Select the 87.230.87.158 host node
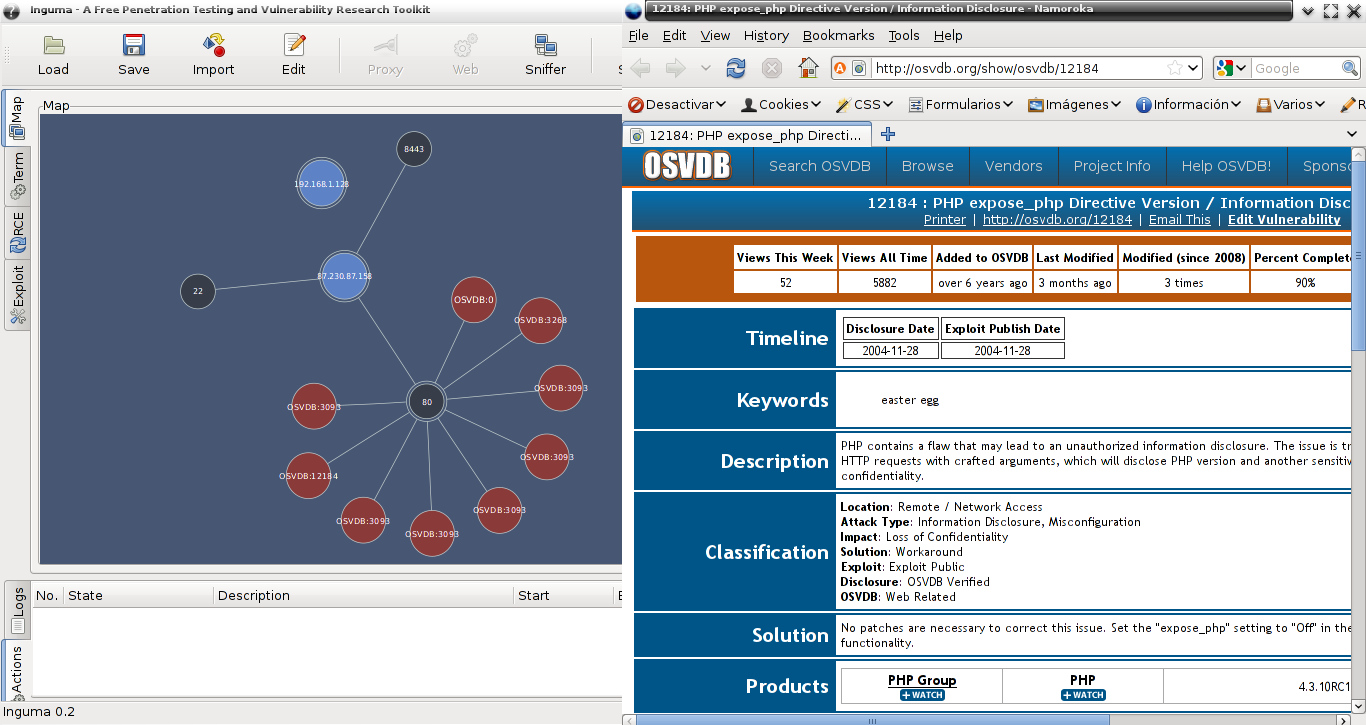 (344, 276)
